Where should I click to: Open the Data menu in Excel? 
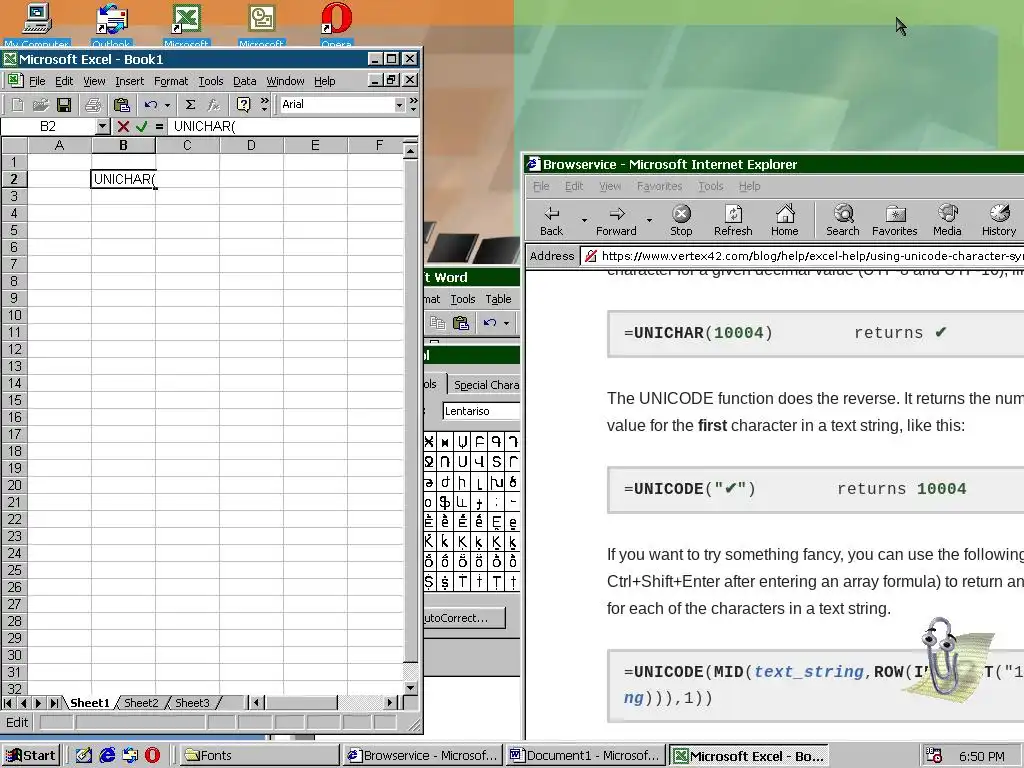tap(244, 81)
